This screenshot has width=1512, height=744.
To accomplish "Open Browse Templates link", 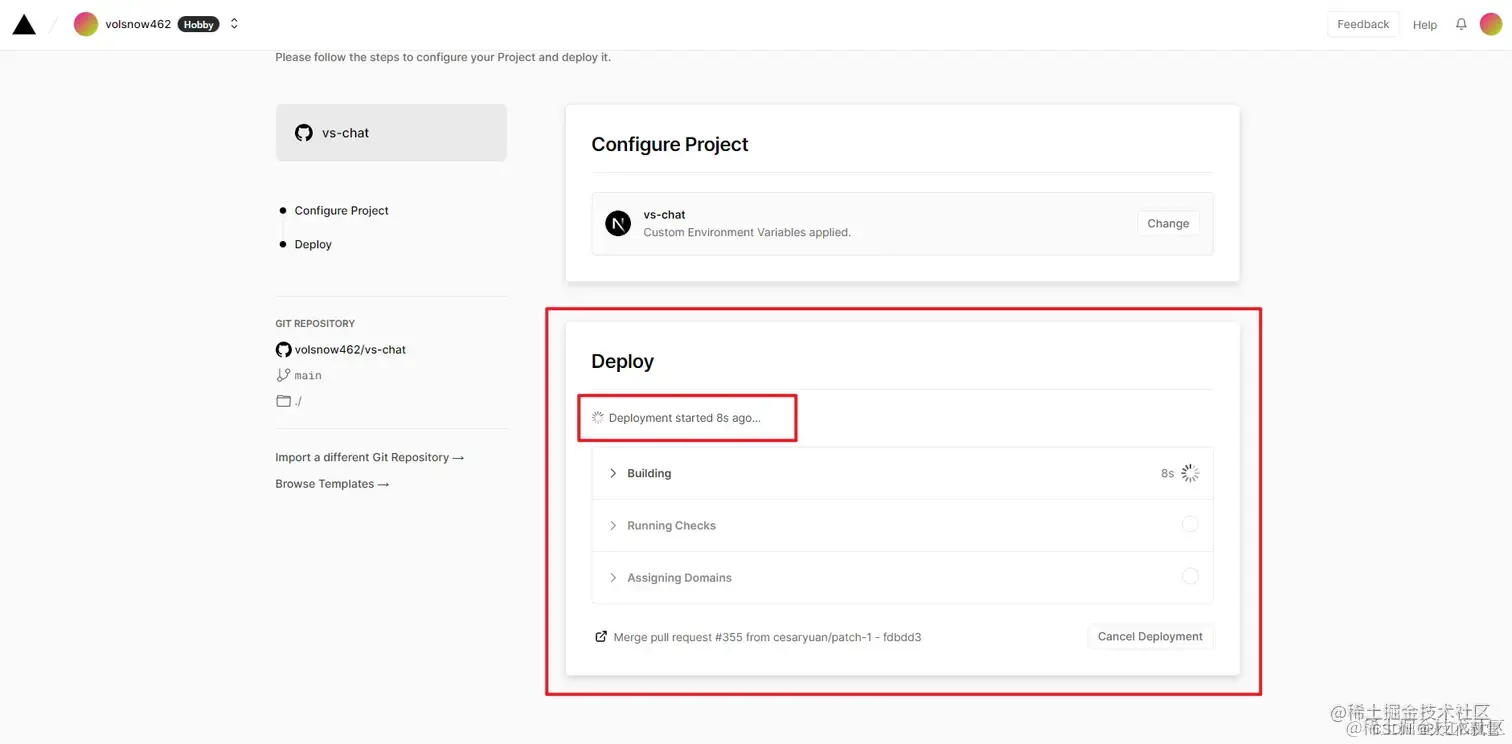I will click(x=332, y=484).
